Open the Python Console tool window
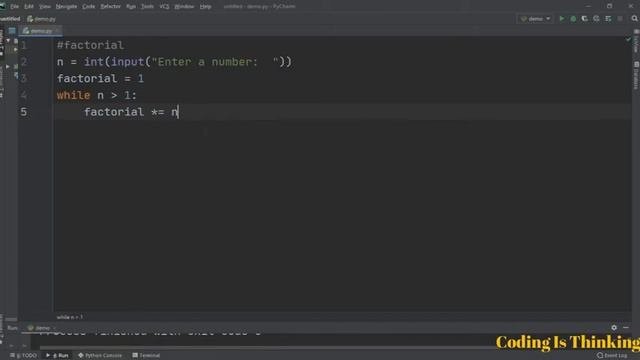This screenshot has height=360, width=640. (100, 356)
